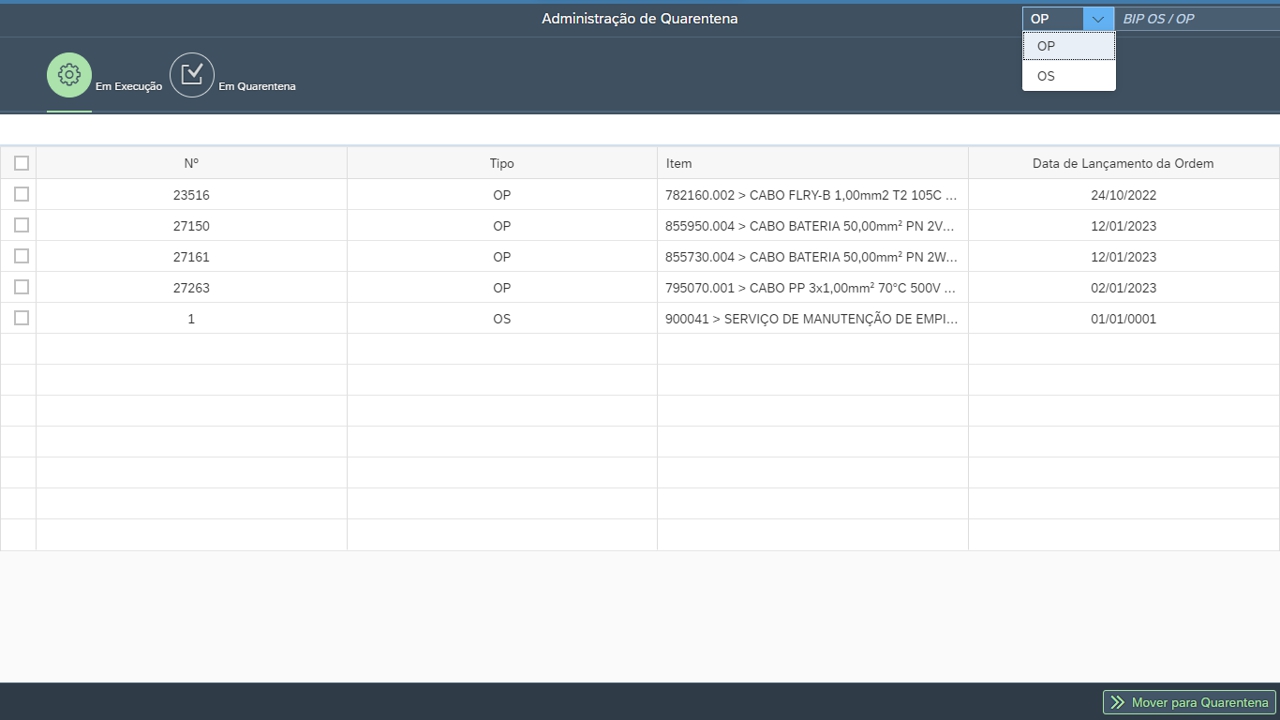The image size is (1280, 720).
Task: Click the SERVIÇO DE MANUTENÇÃO item cell
Action: tap(811, 319)
